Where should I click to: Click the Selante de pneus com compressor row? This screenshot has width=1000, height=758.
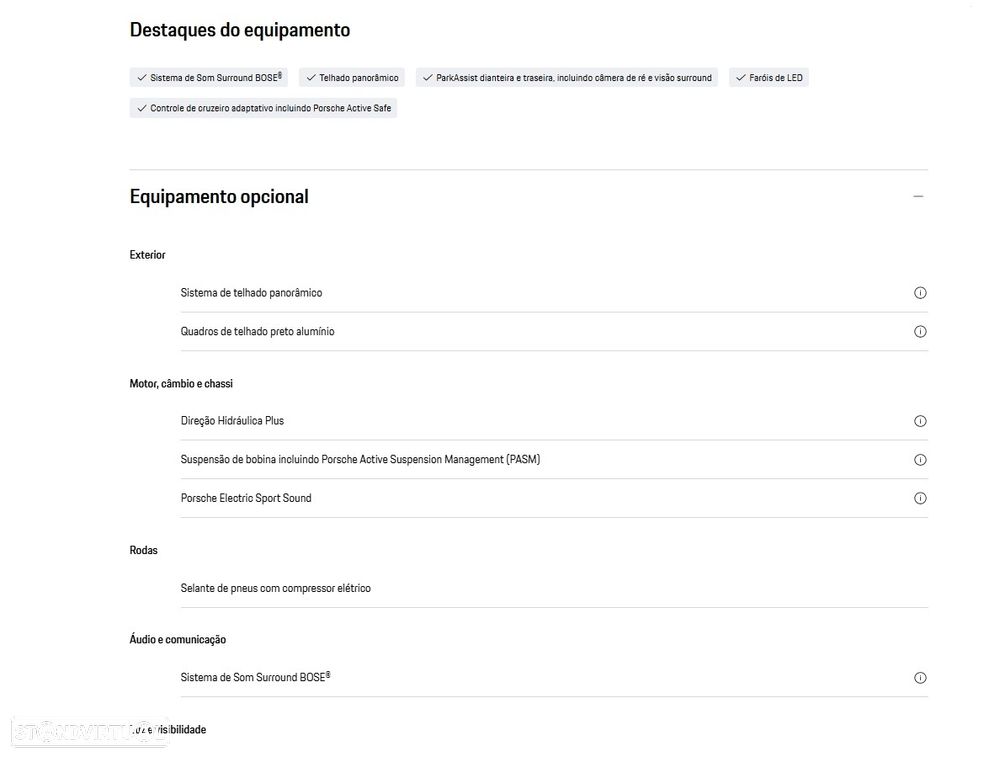click(276, 588)
